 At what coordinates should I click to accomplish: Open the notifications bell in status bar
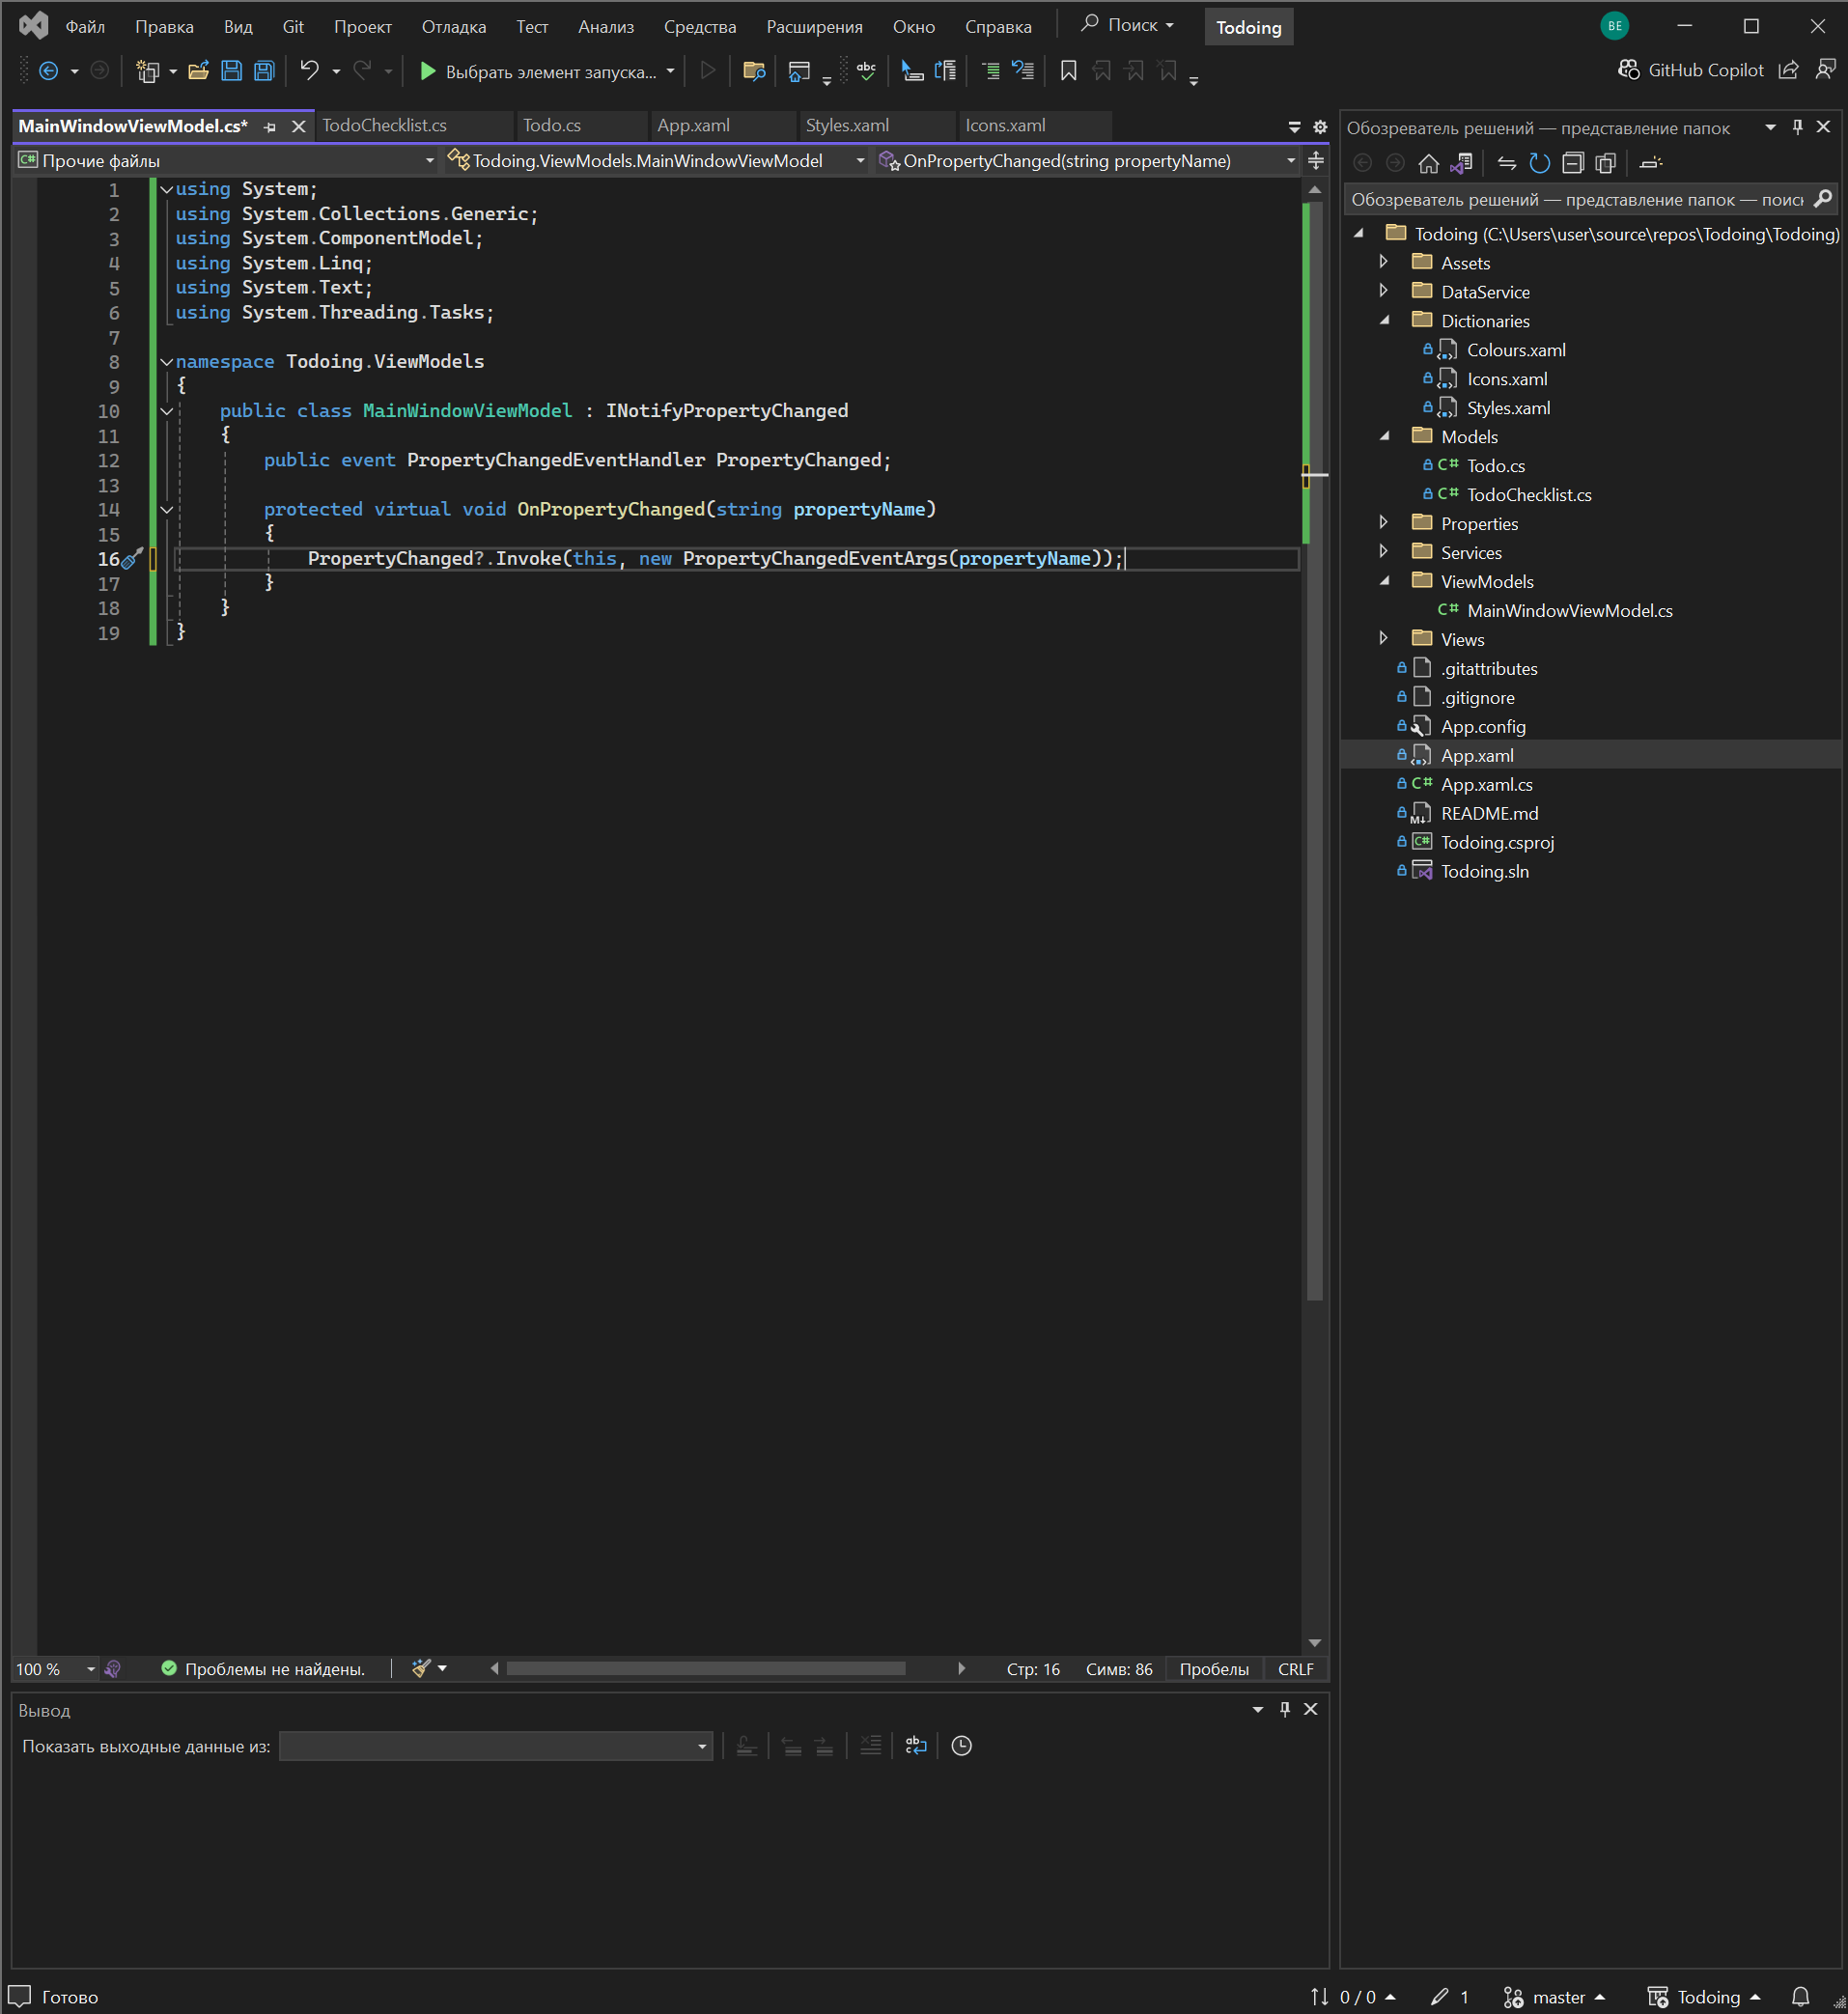click(1800, 1996)
